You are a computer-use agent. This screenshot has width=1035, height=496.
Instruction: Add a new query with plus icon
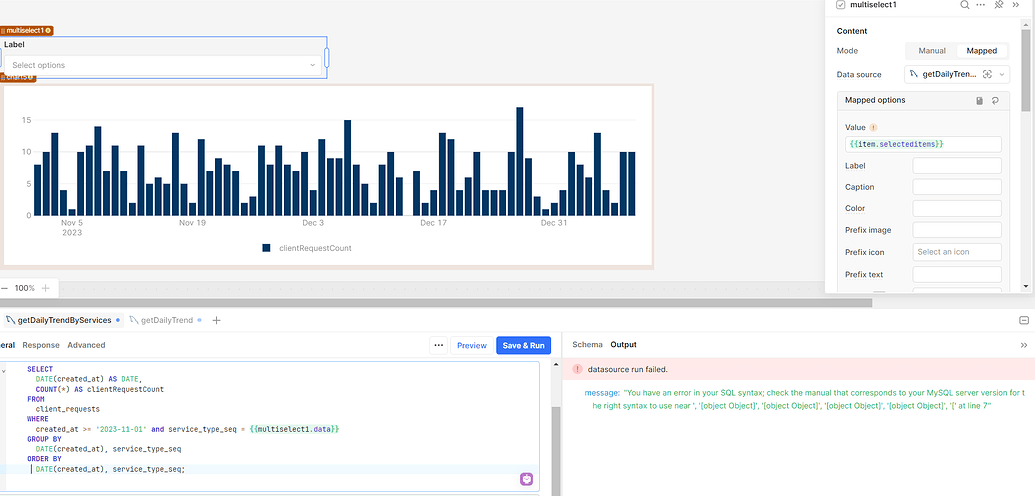click(216, 320)
